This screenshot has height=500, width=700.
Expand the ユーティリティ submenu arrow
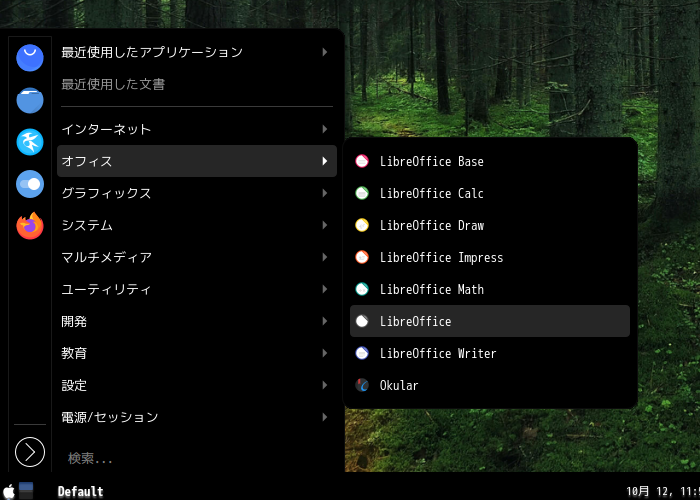[x=325, y=289]
